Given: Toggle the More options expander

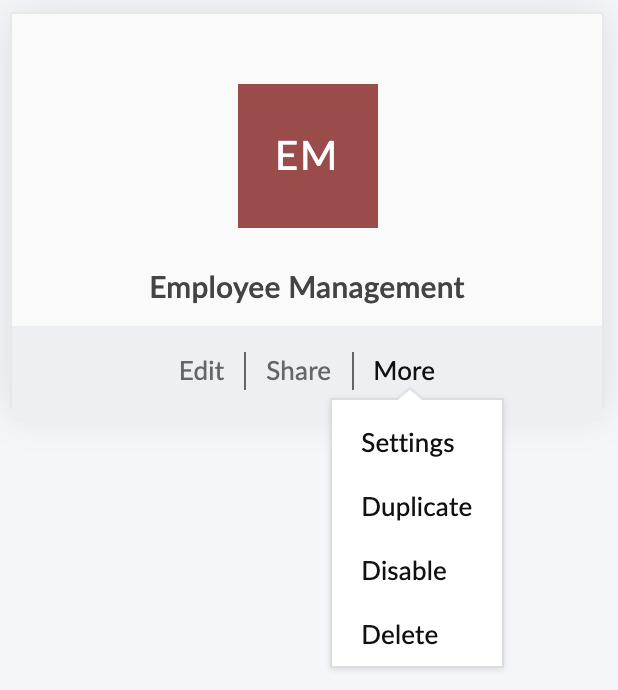Looking at the screenshot, I should pos(404,371).
